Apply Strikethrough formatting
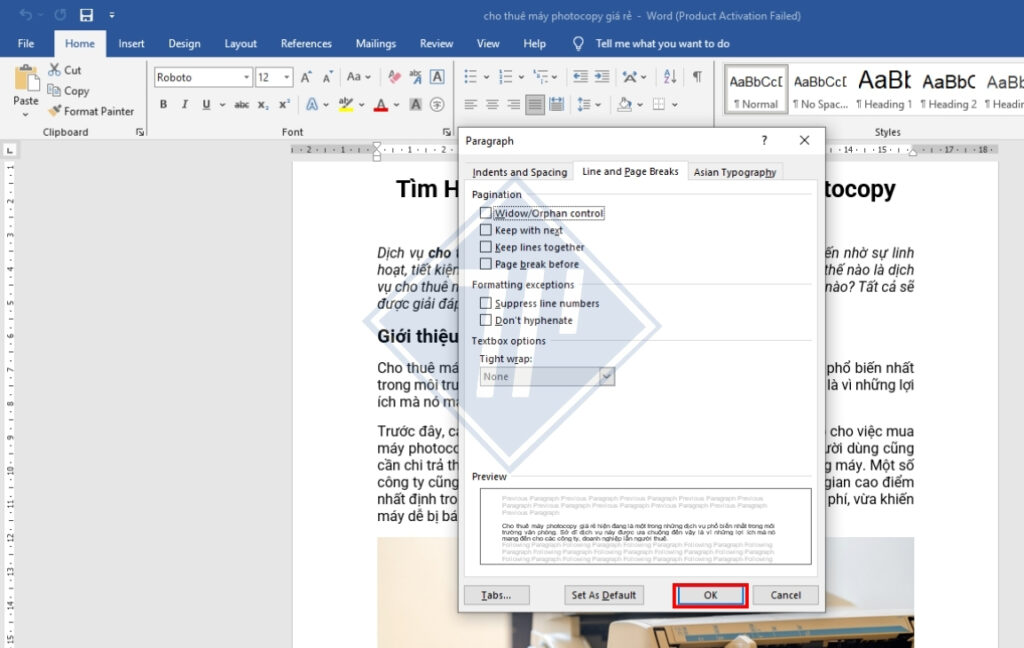The height and width of the screenshot is (648, 1024). [x=242, y=104]
